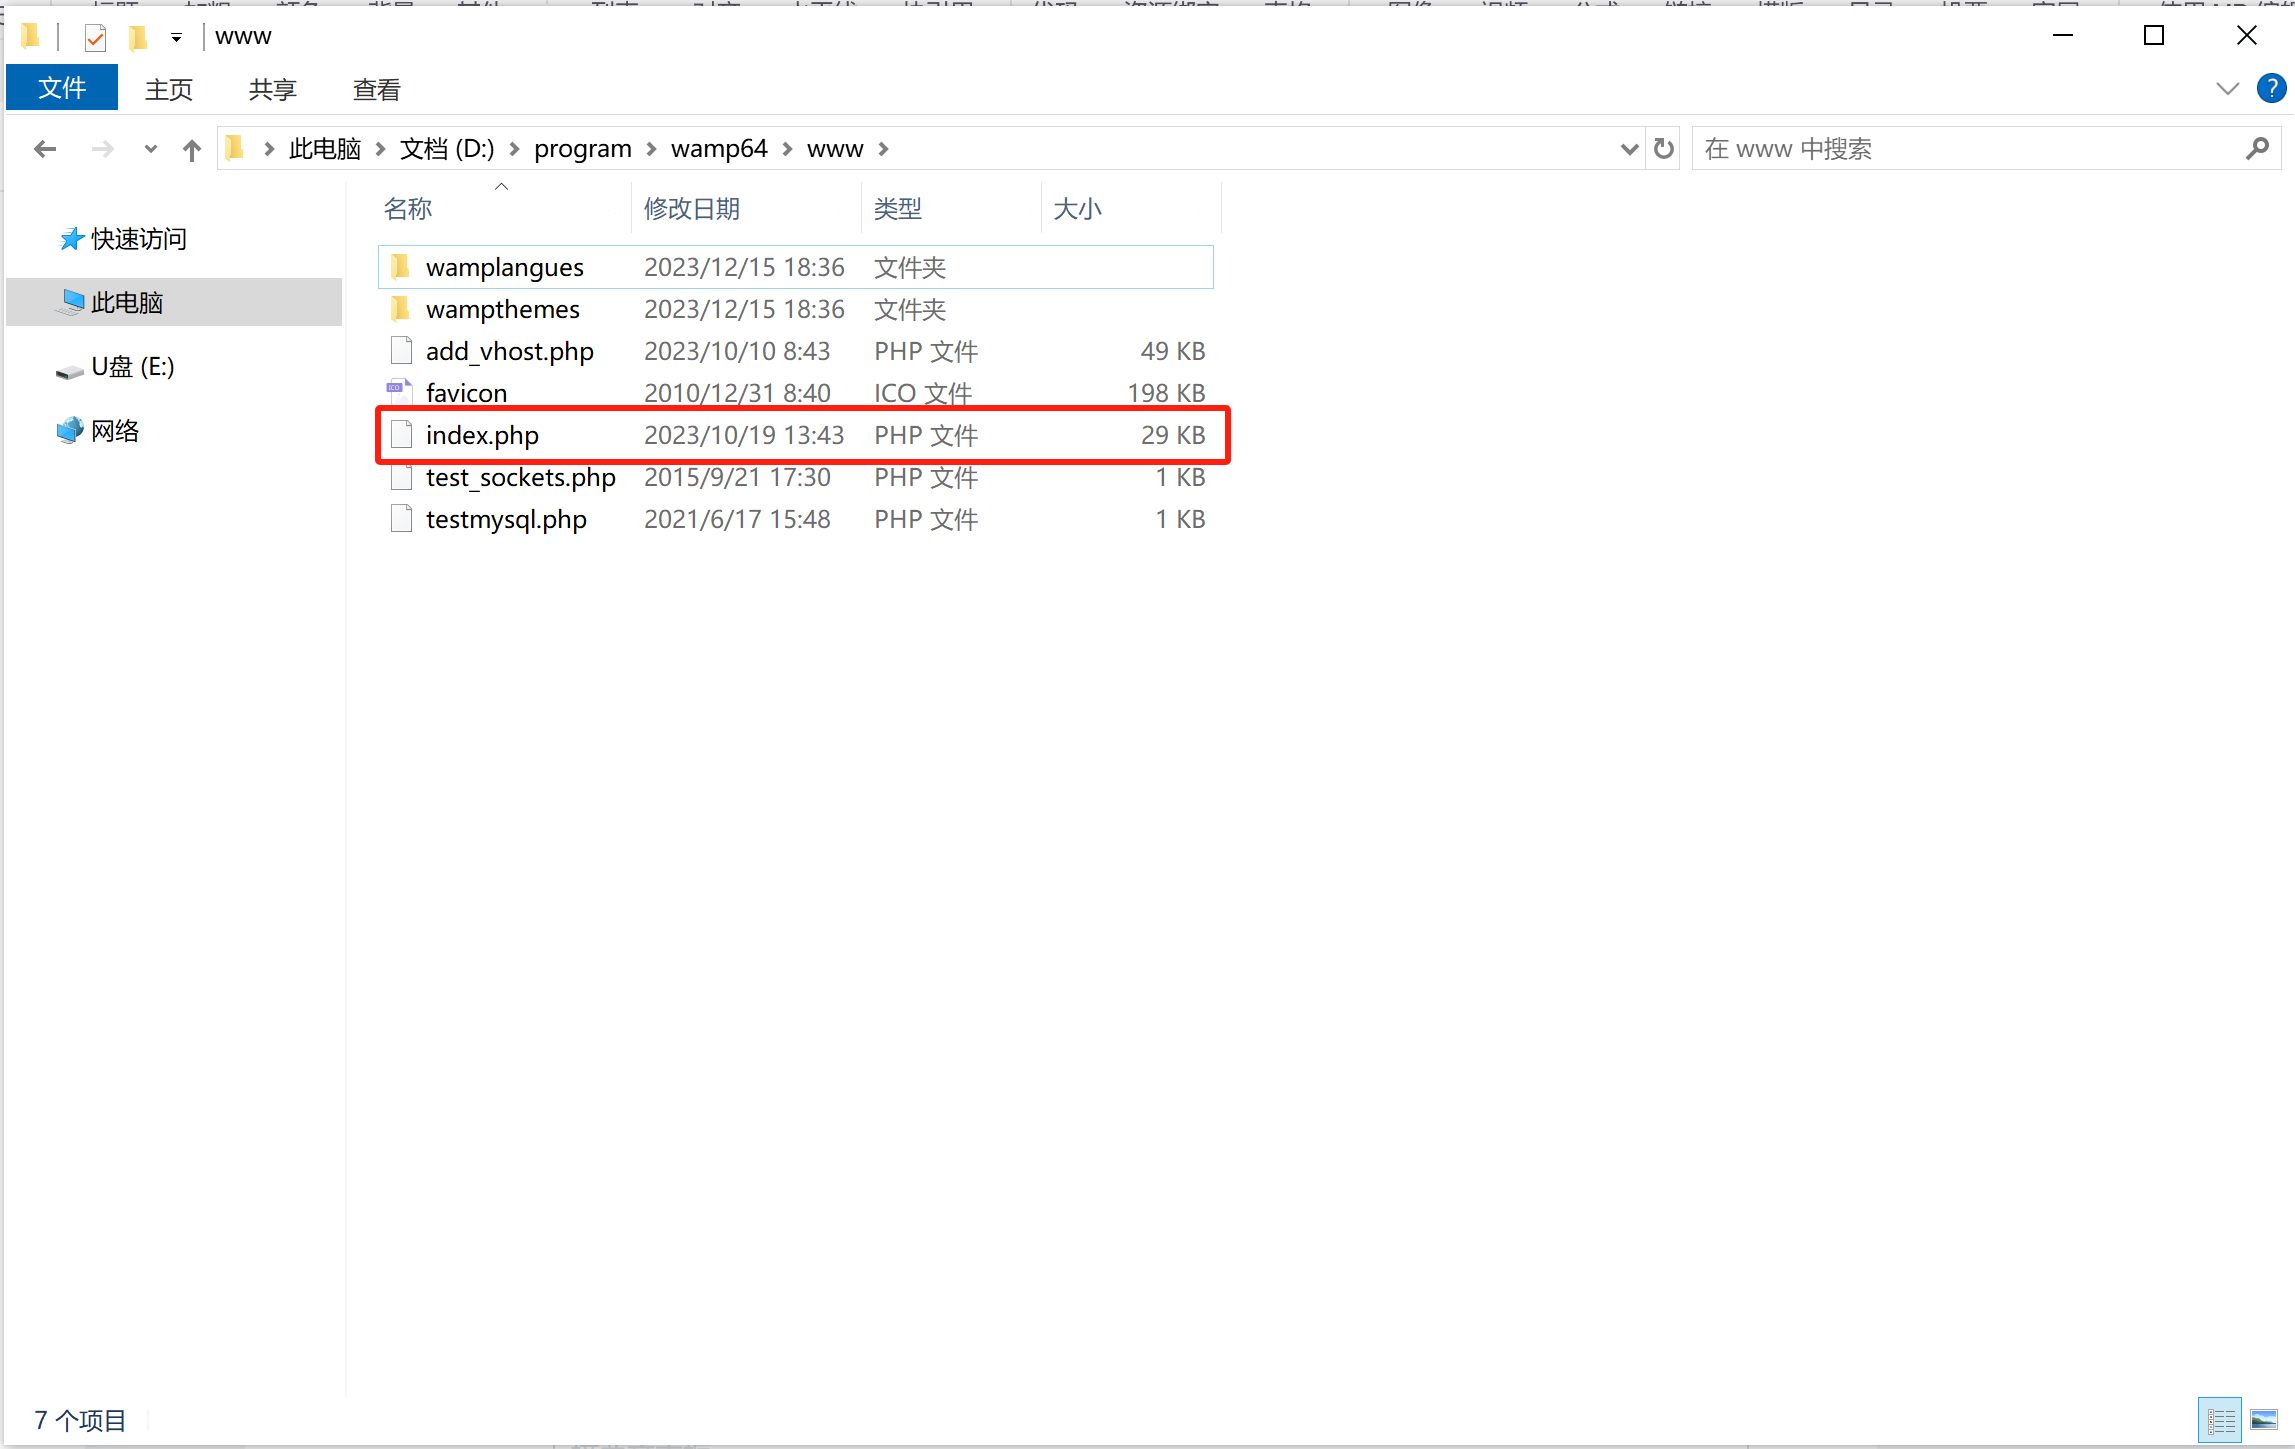Click the index.php file name
2295x1449 pixels.
482,435
